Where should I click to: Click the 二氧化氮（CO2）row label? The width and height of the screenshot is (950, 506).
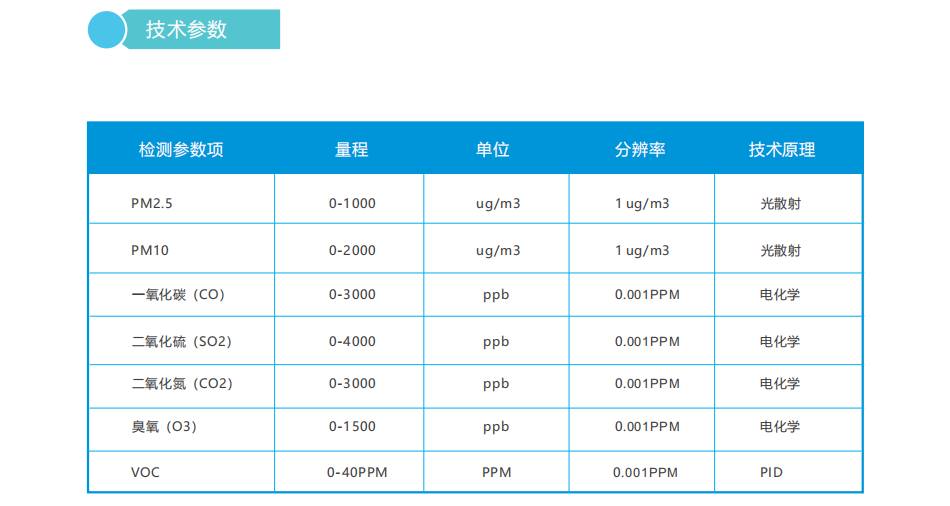point(182,384)
